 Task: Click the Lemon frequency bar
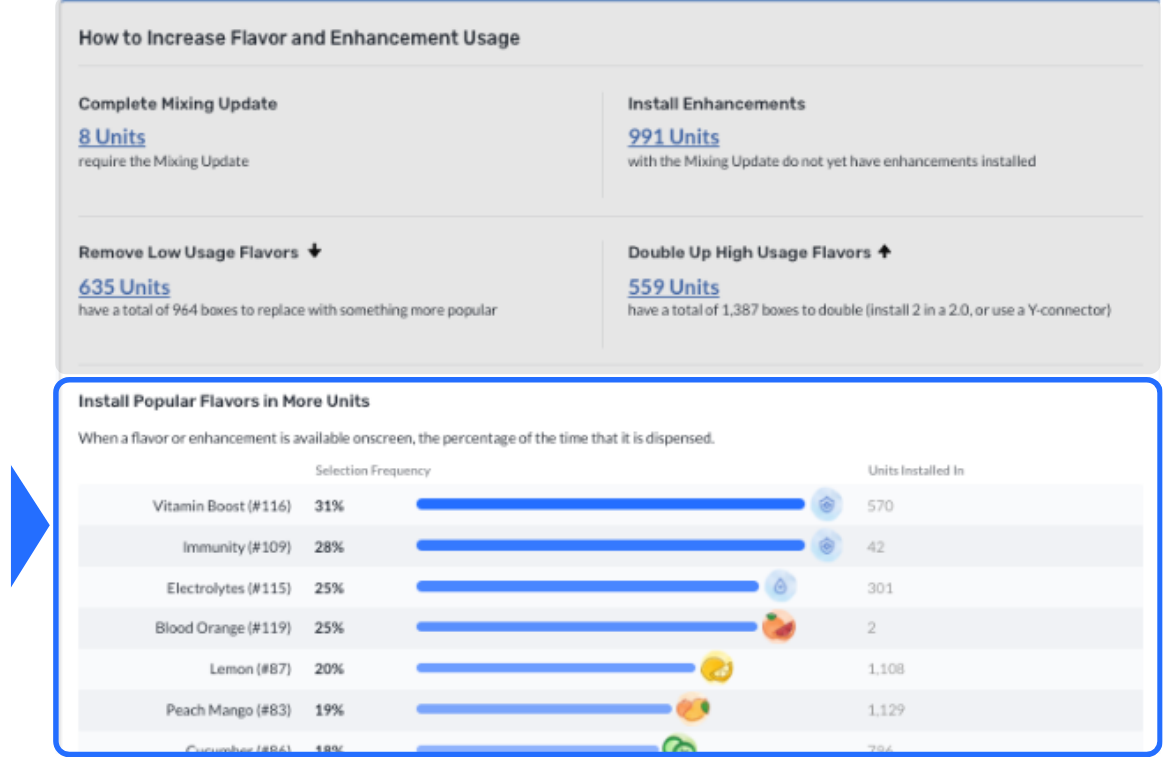pyautogui.click(x=555, y=668)
